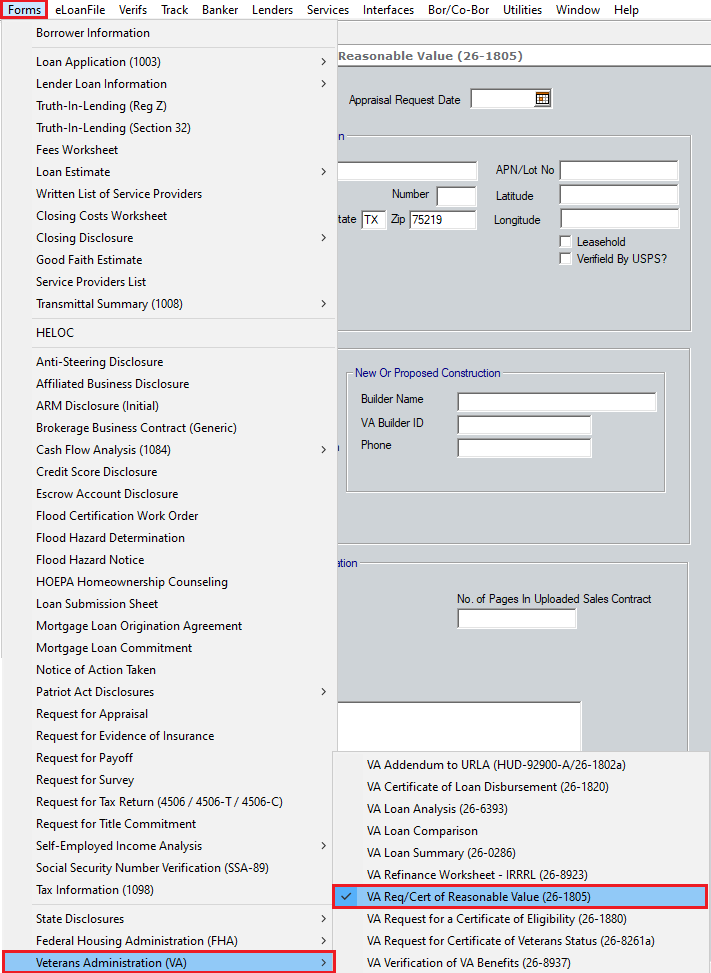Click the VA Builder ID field
Screen dimensions: 711x973
pyautogui.click(x=524, y=425)
